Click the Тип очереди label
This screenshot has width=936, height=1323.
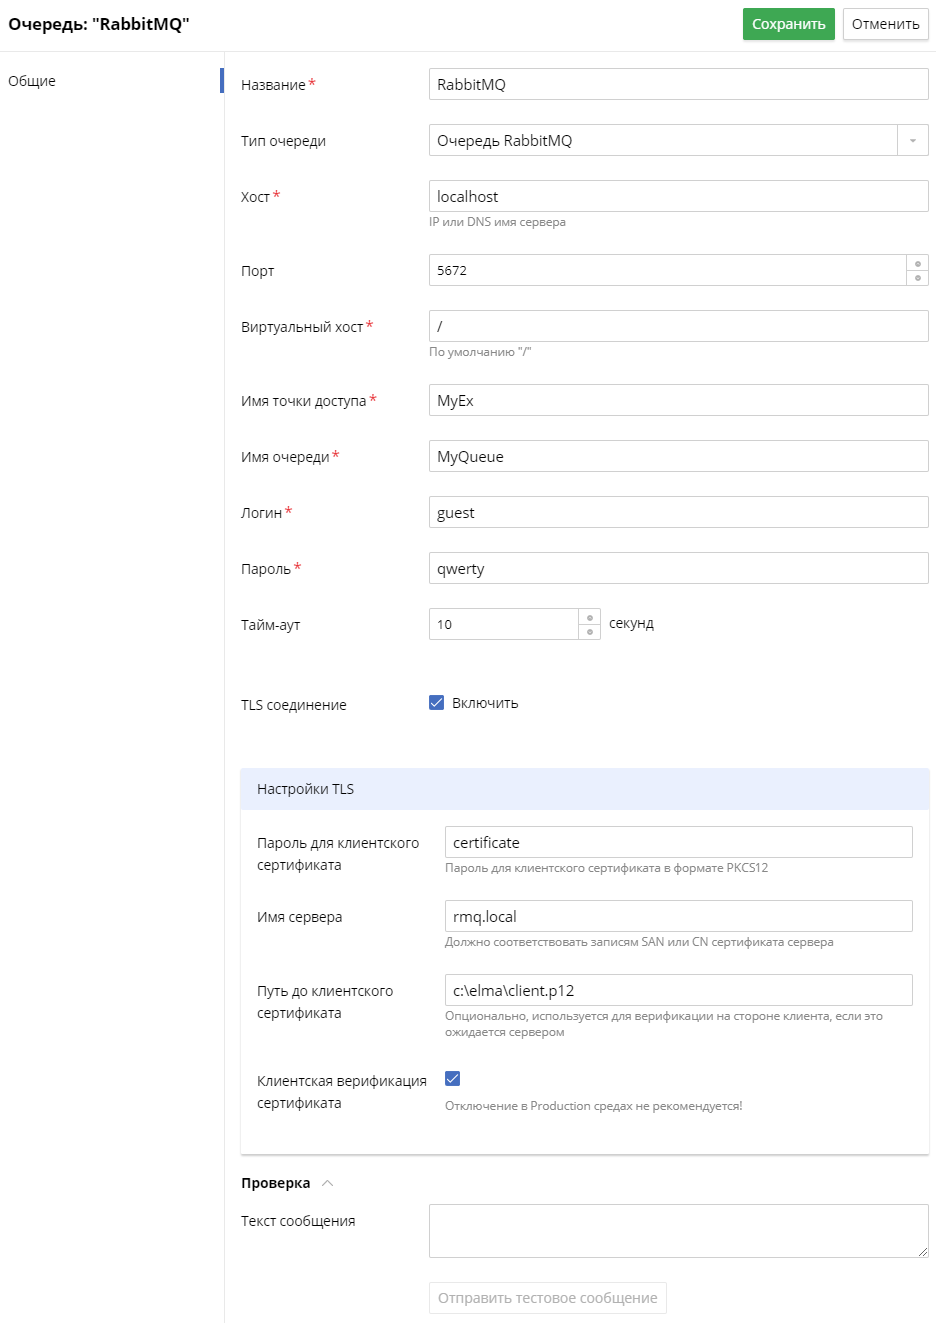pos(283,141)
